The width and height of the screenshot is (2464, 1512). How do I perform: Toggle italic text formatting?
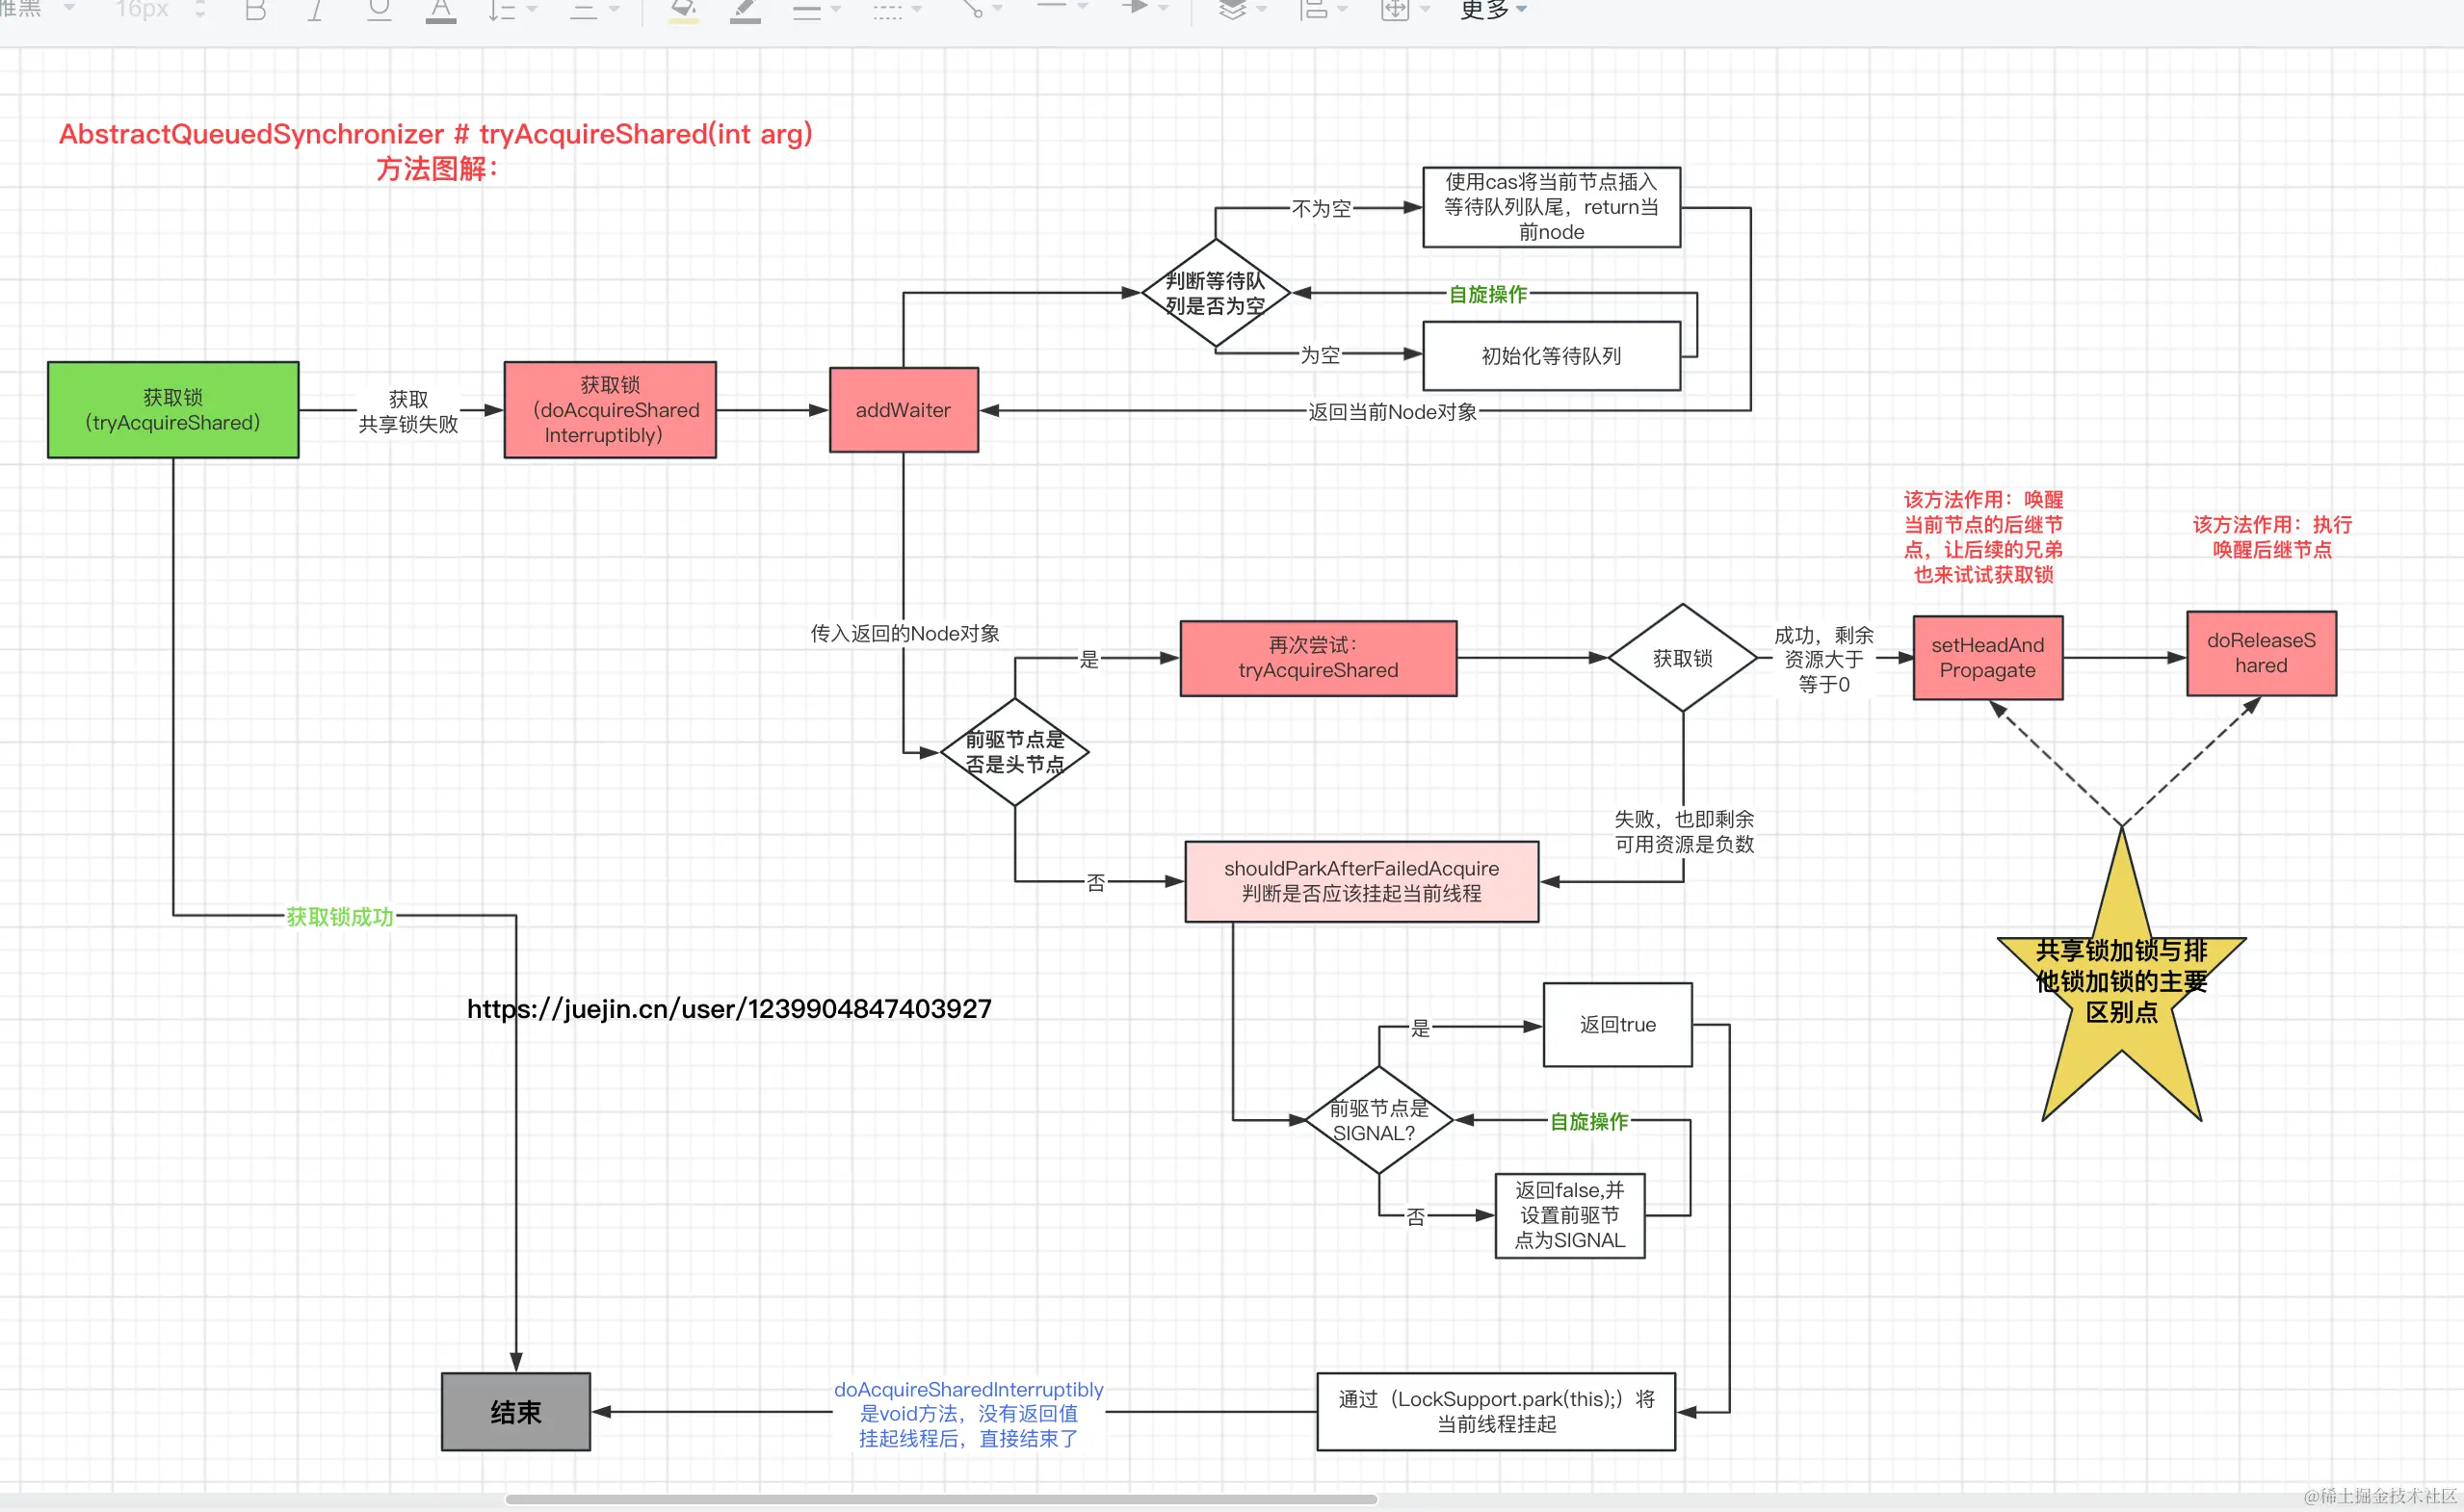click(316, 10)
